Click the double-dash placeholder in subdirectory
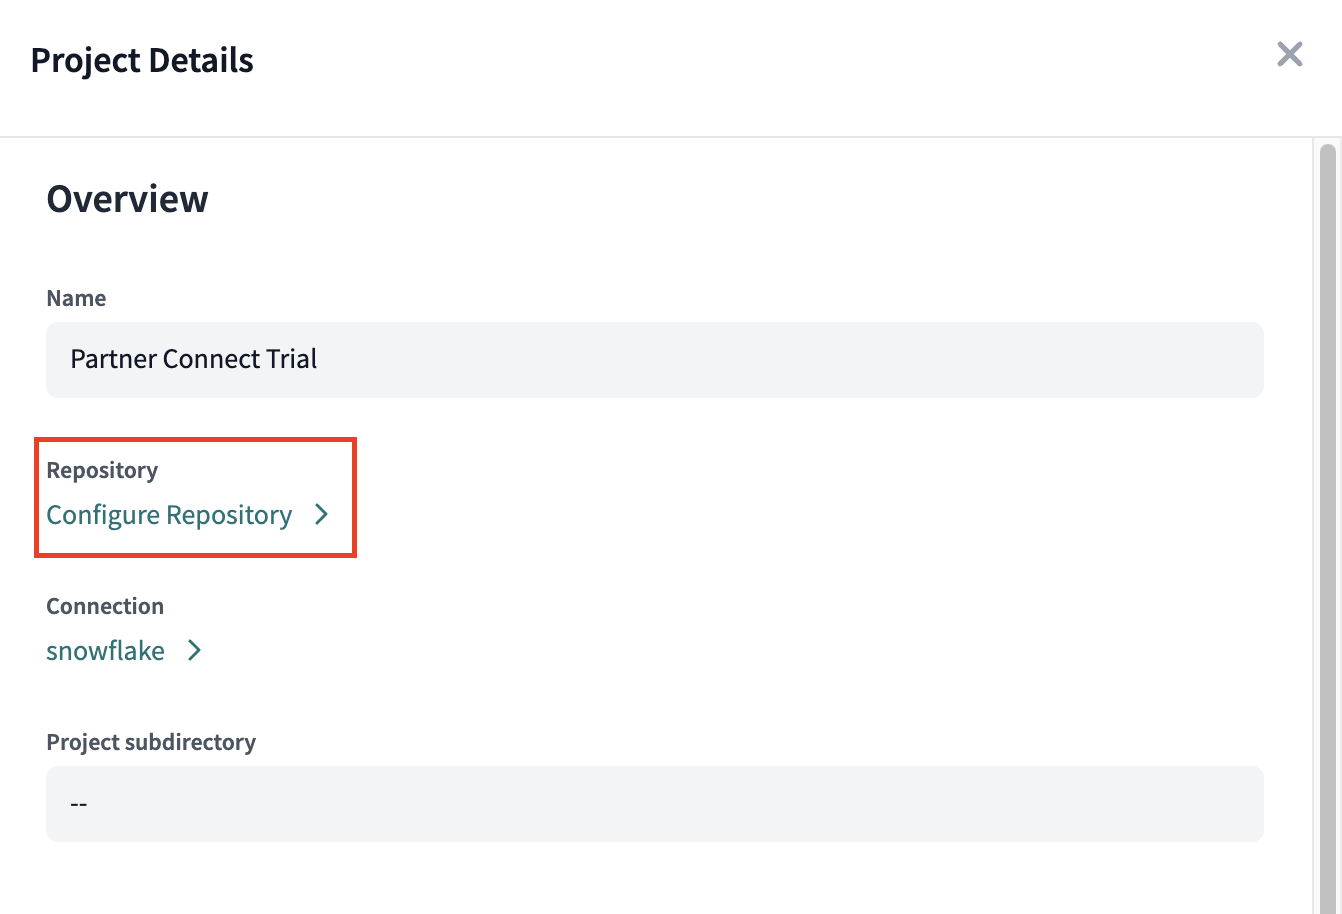Image resolution: width=1342 pixels, height=914 pixels. tap(79, 804)
